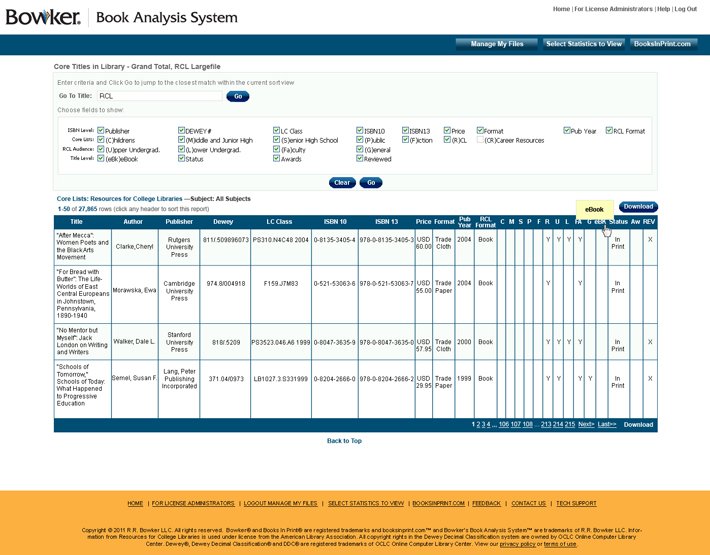Toggle (C)hildrens core list checkbox

(x=101, y=140)
